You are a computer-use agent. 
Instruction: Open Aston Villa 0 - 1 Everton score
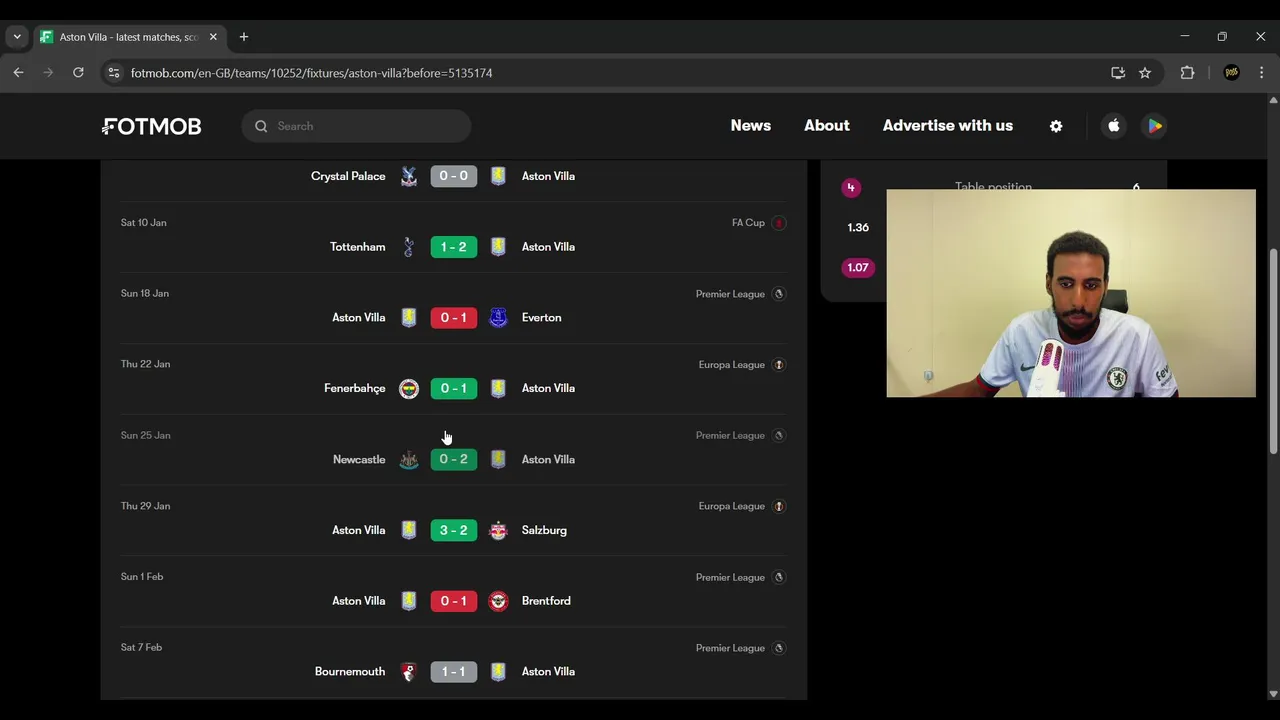tap(454, 318)
